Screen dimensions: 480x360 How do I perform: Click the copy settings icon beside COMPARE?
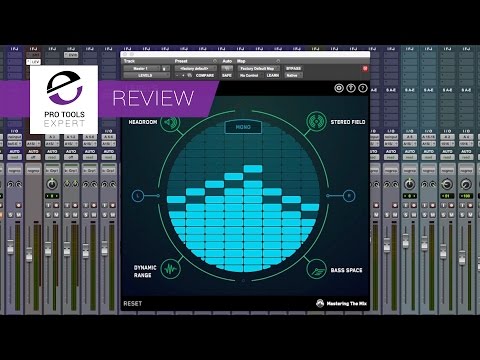pyautogui.click(x=189, y=76)
